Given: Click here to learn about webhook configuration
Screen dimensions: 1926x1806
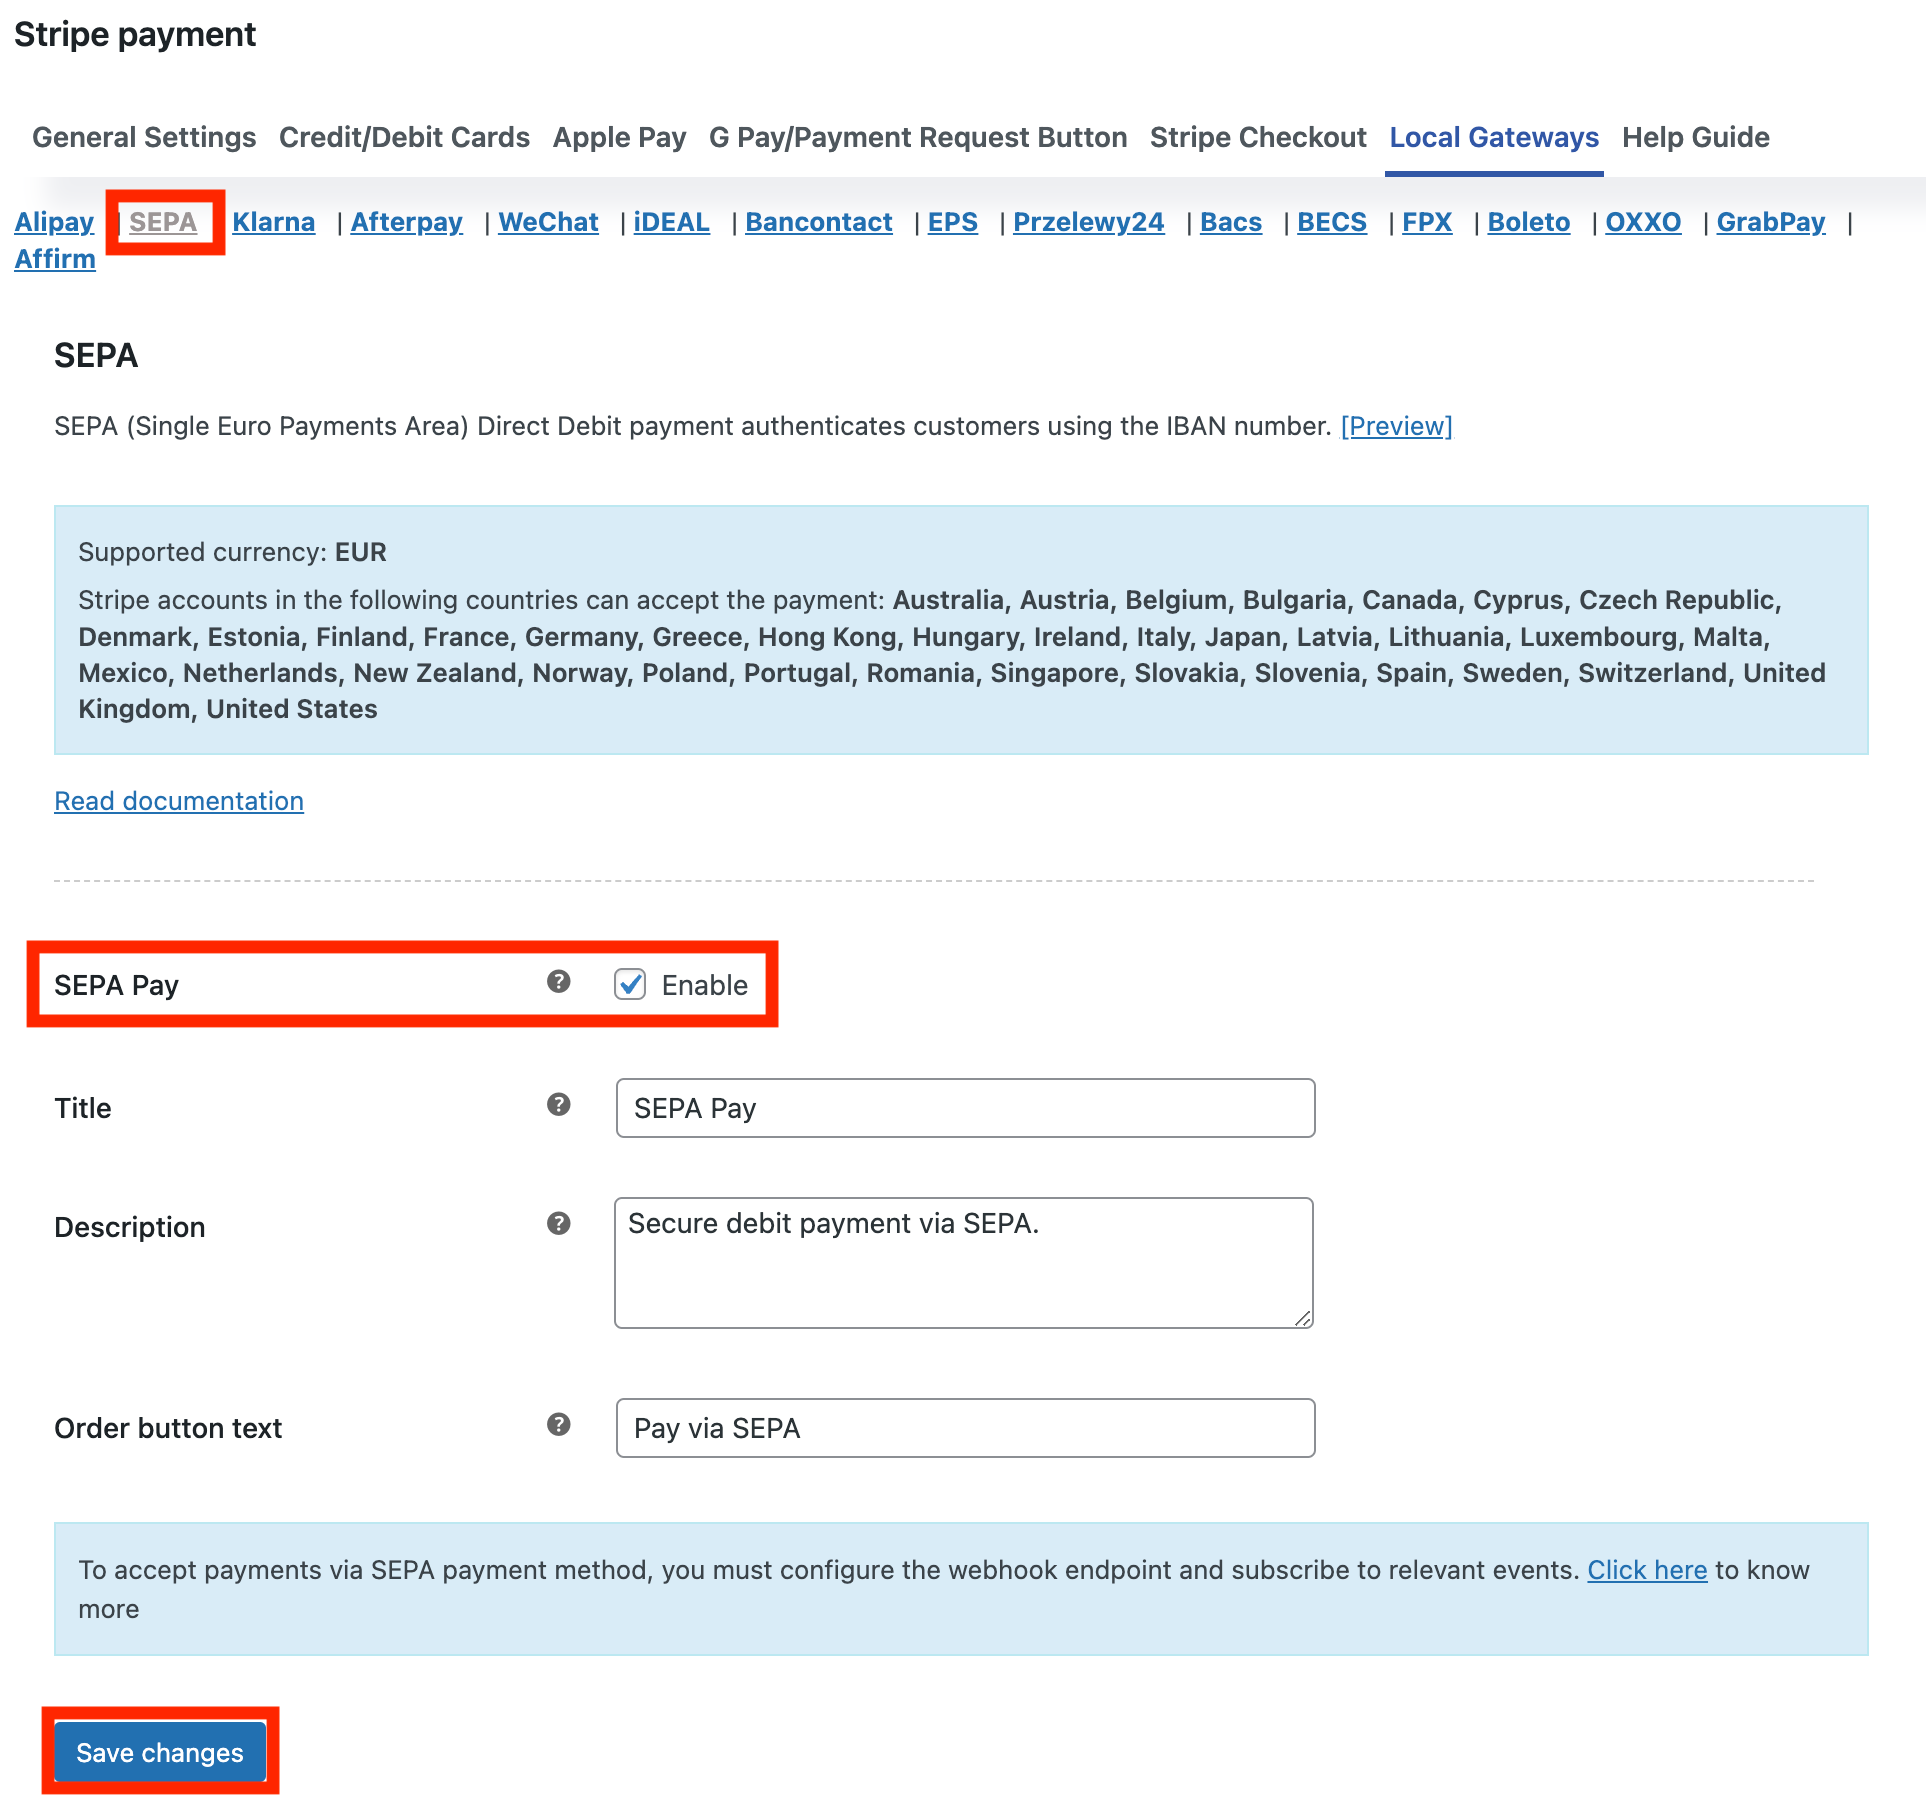Looking at the screenshot, I should click(x=1646, y=1570).
